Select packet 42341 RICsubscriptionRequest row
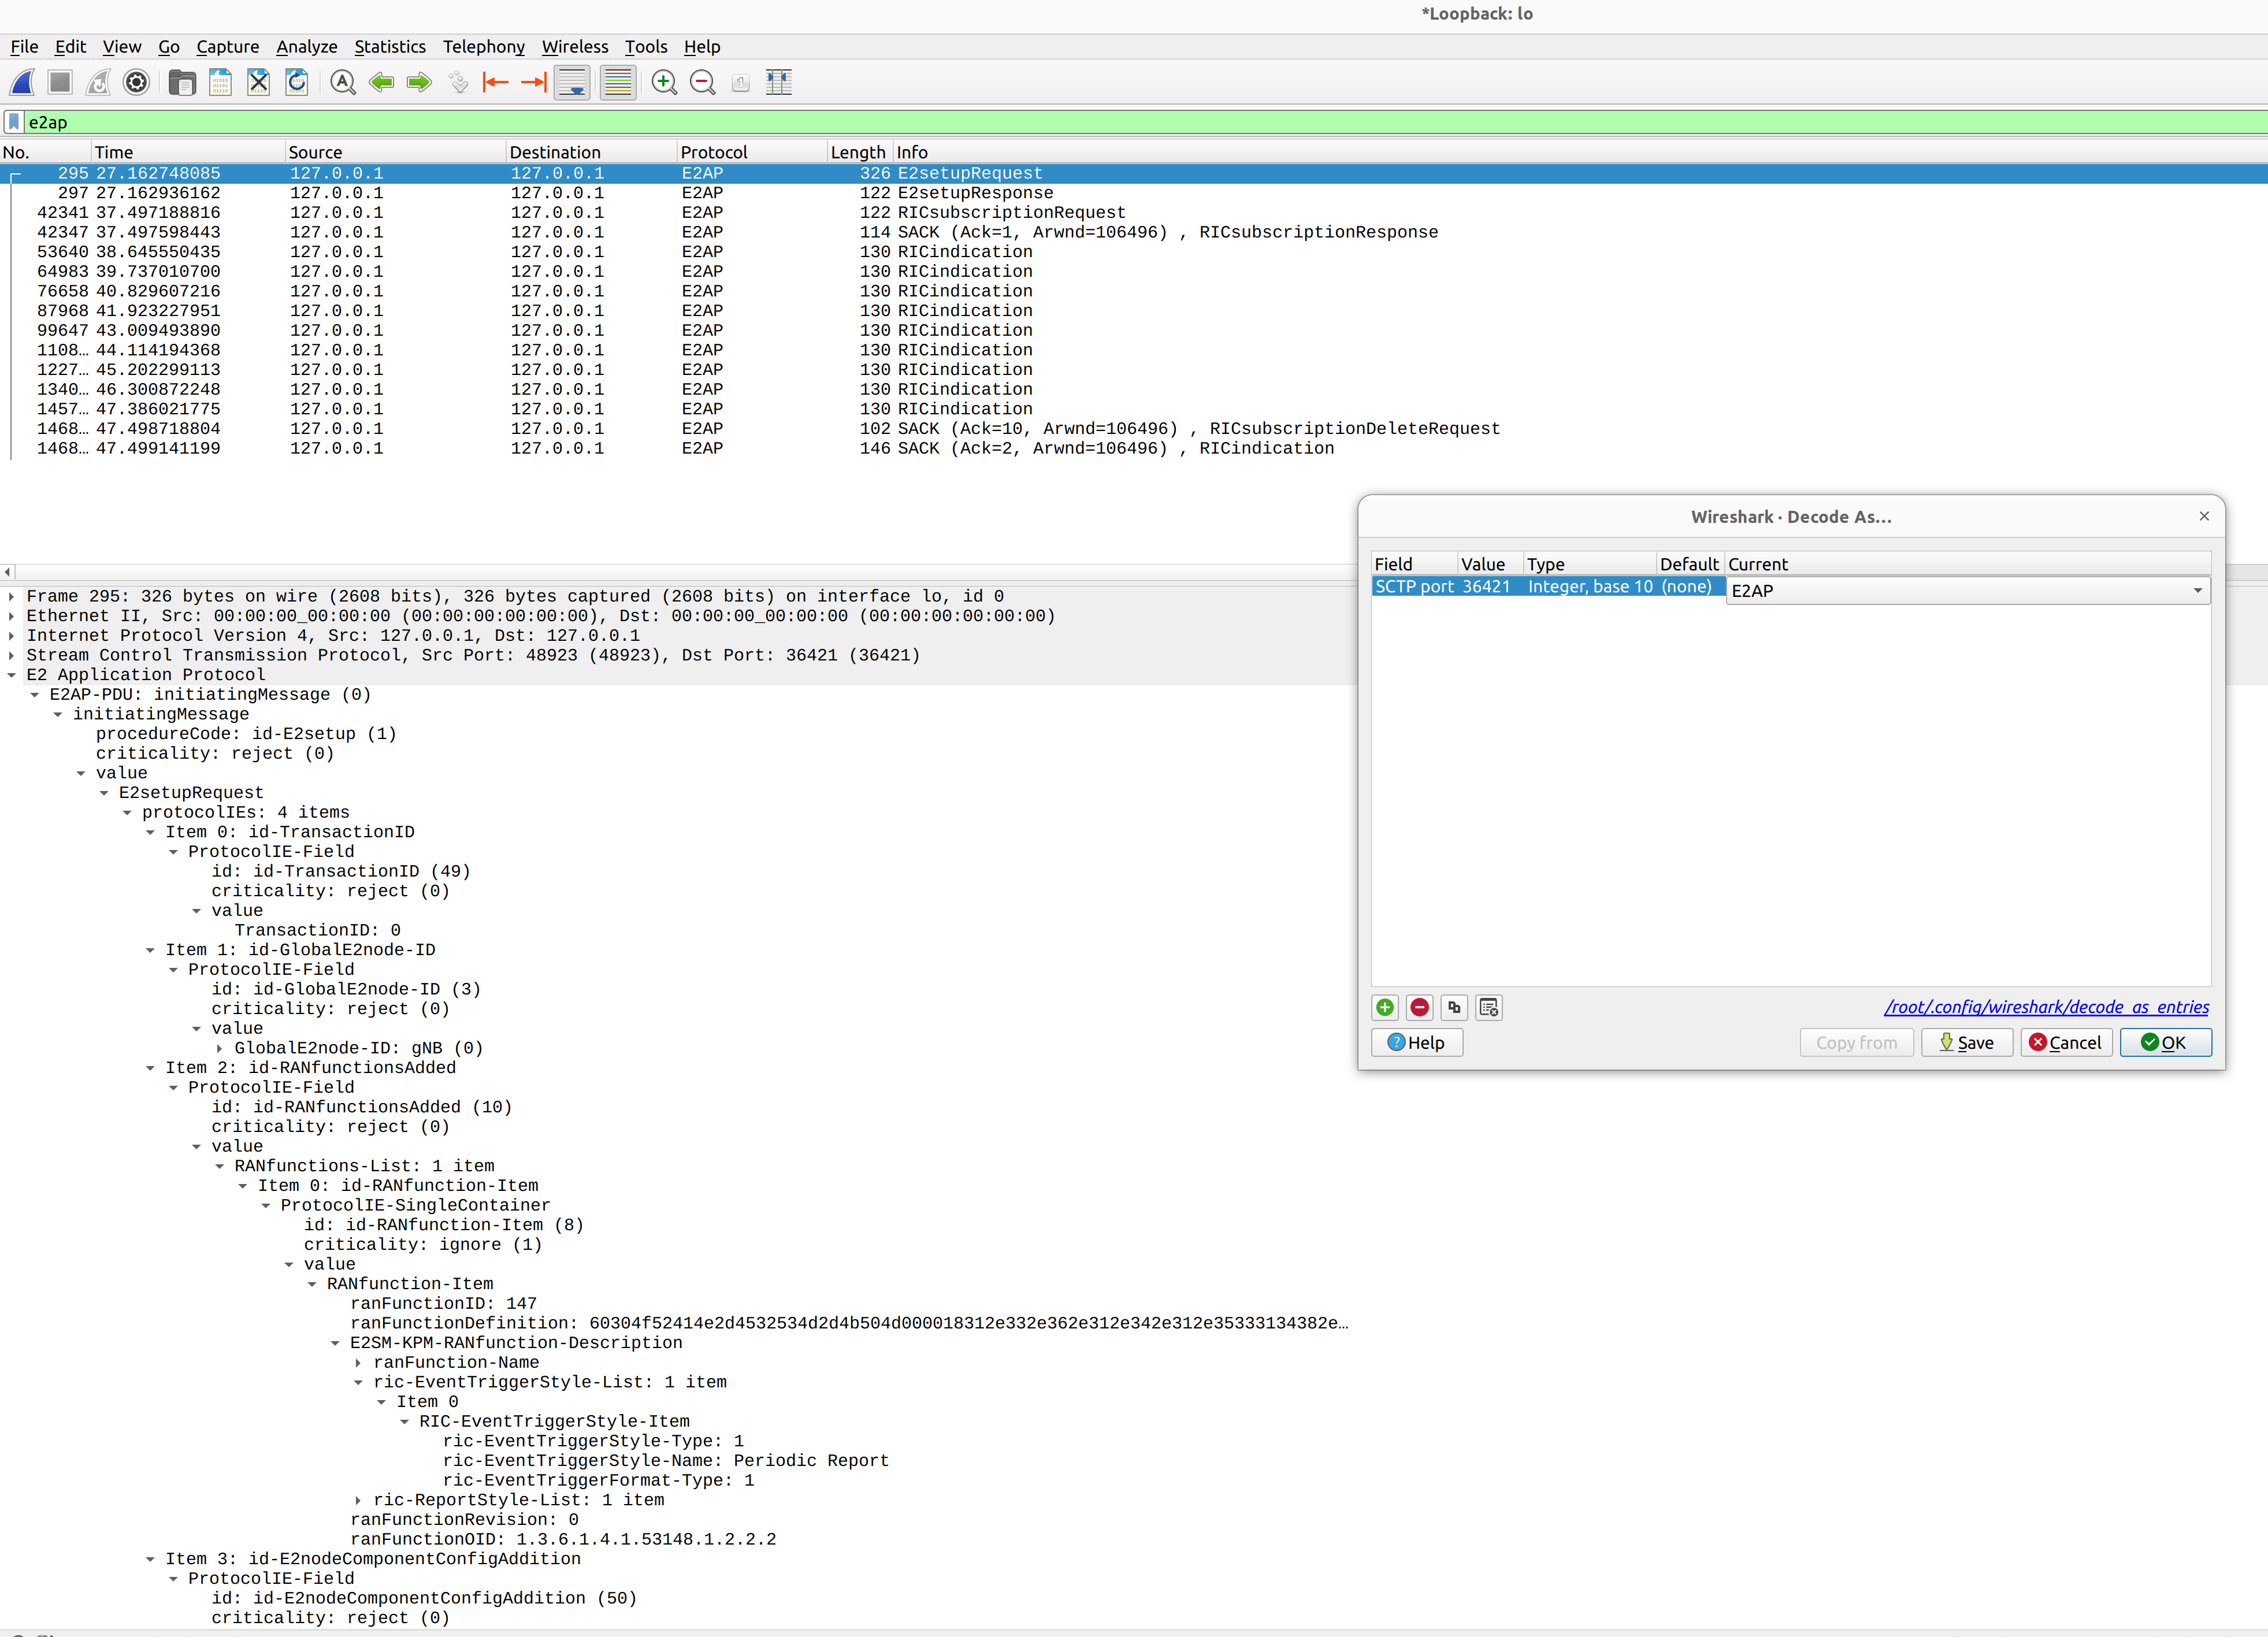 [1134, 213]
